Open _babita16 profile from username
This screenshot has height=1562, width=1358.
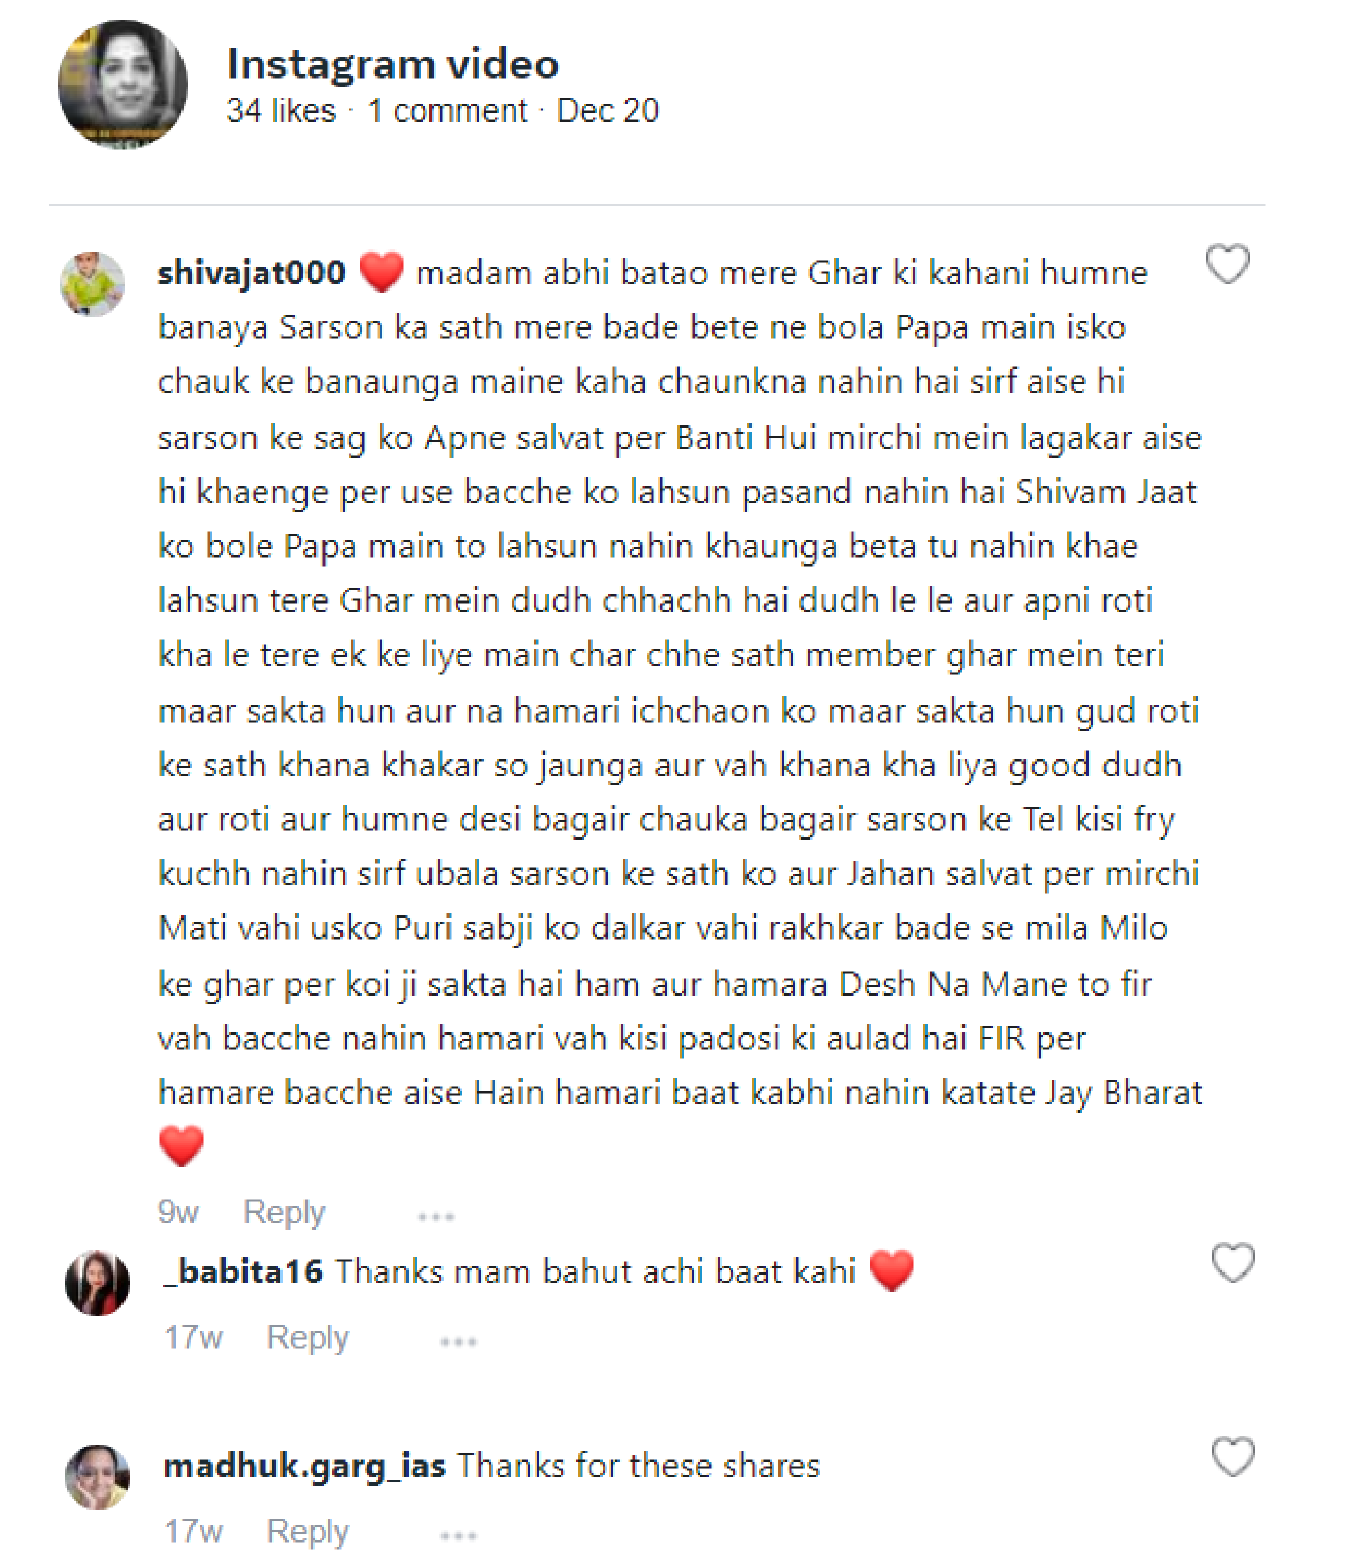click(243, 1271)
